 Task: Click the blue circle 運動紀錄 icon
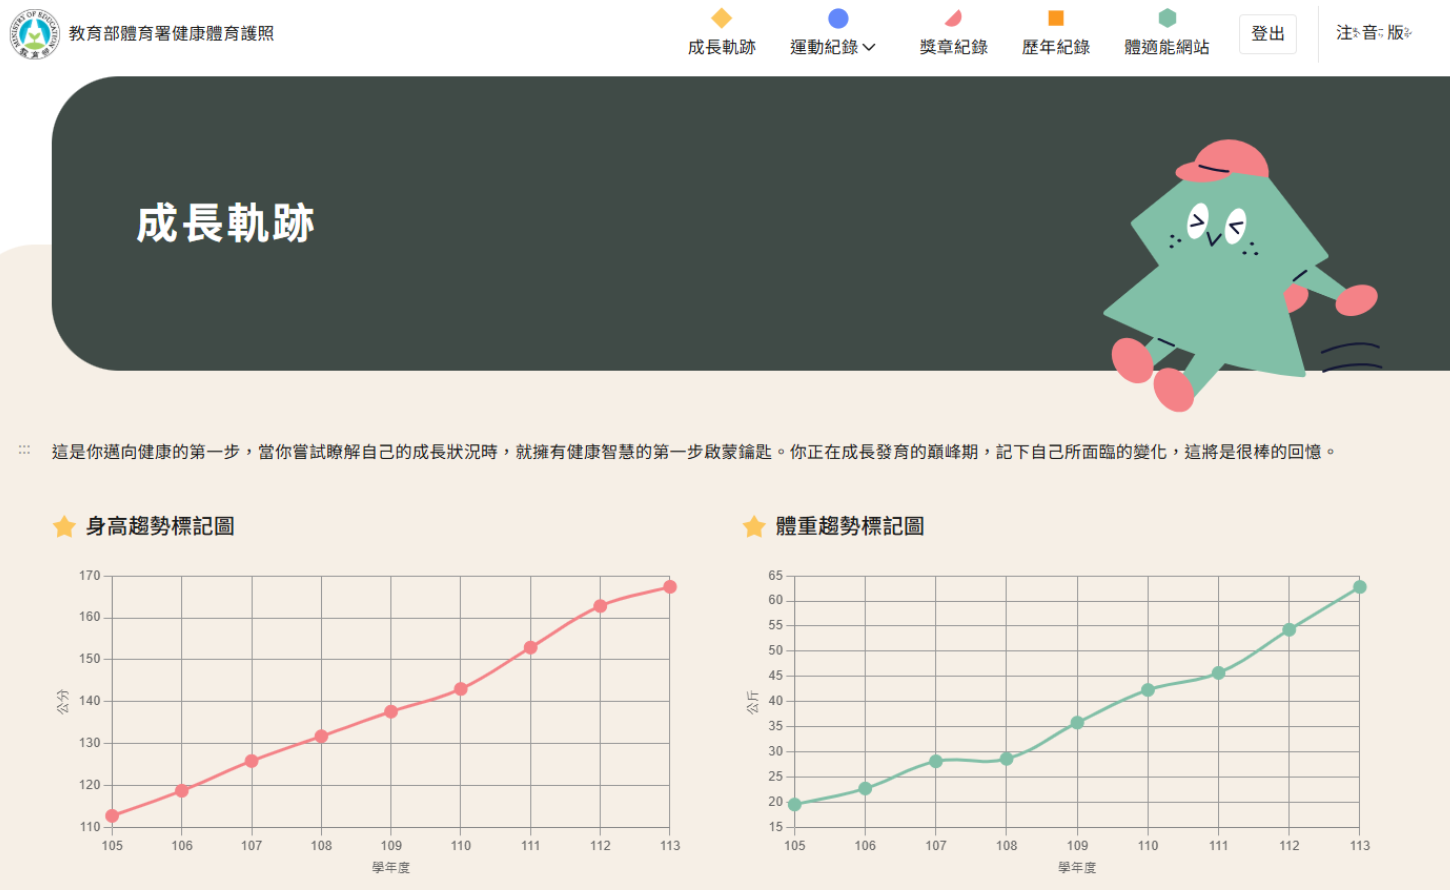tap(836, 18)
